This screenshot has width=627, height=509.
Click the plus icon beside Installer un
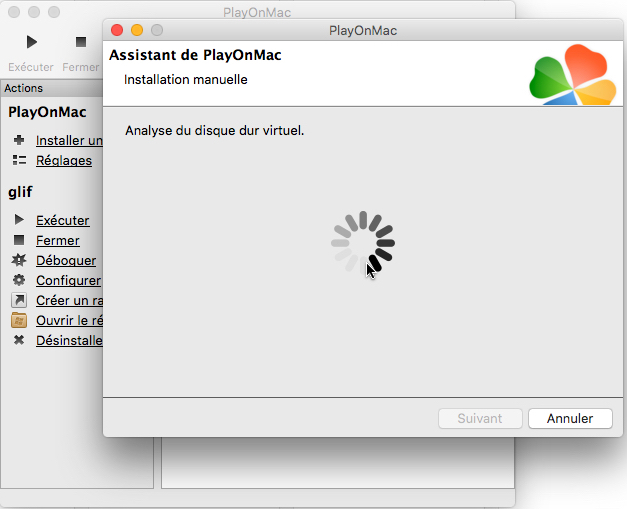(x=19, y=140)
